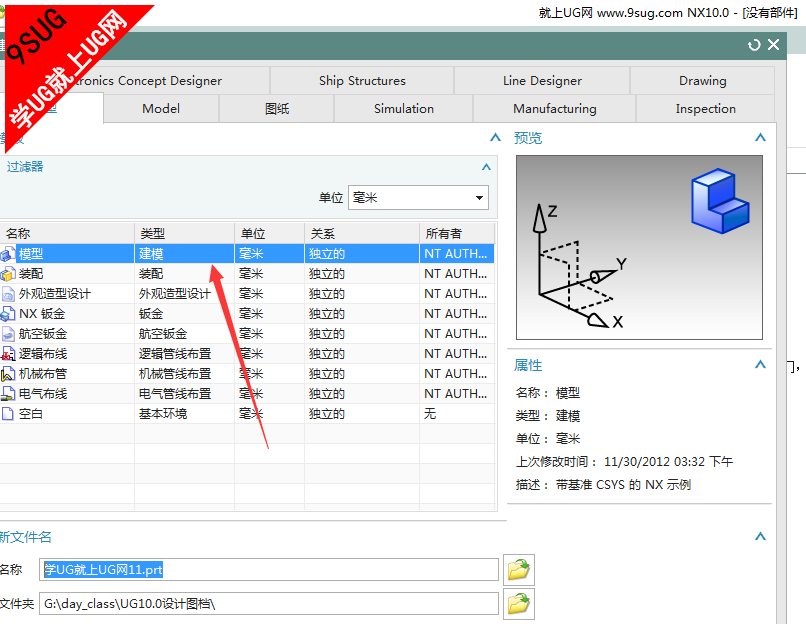
Task: Sort by 单位 column header
Action: coord(269,233)
